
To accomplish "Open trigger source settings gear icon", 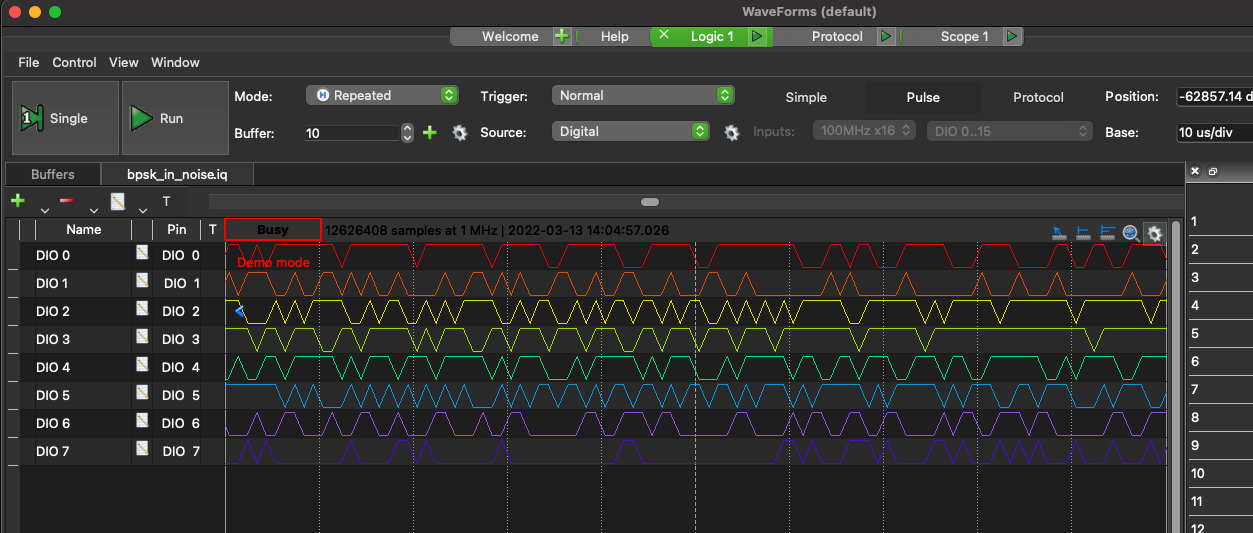I will pyautogui.click(x=732, y=132).
